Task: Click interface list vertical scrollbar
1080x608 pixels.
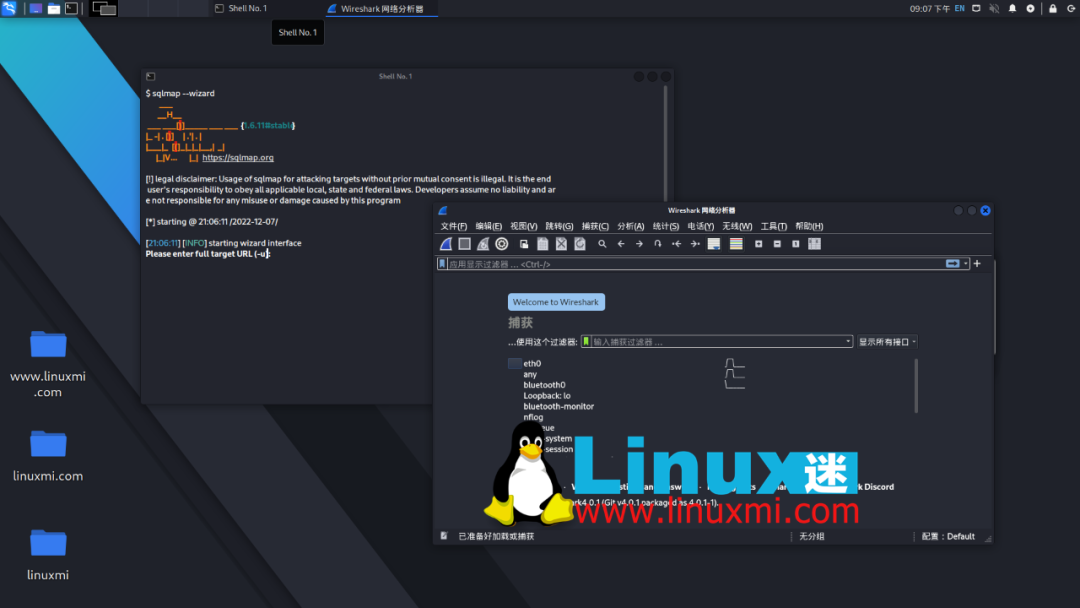Action: click(916, 386)
